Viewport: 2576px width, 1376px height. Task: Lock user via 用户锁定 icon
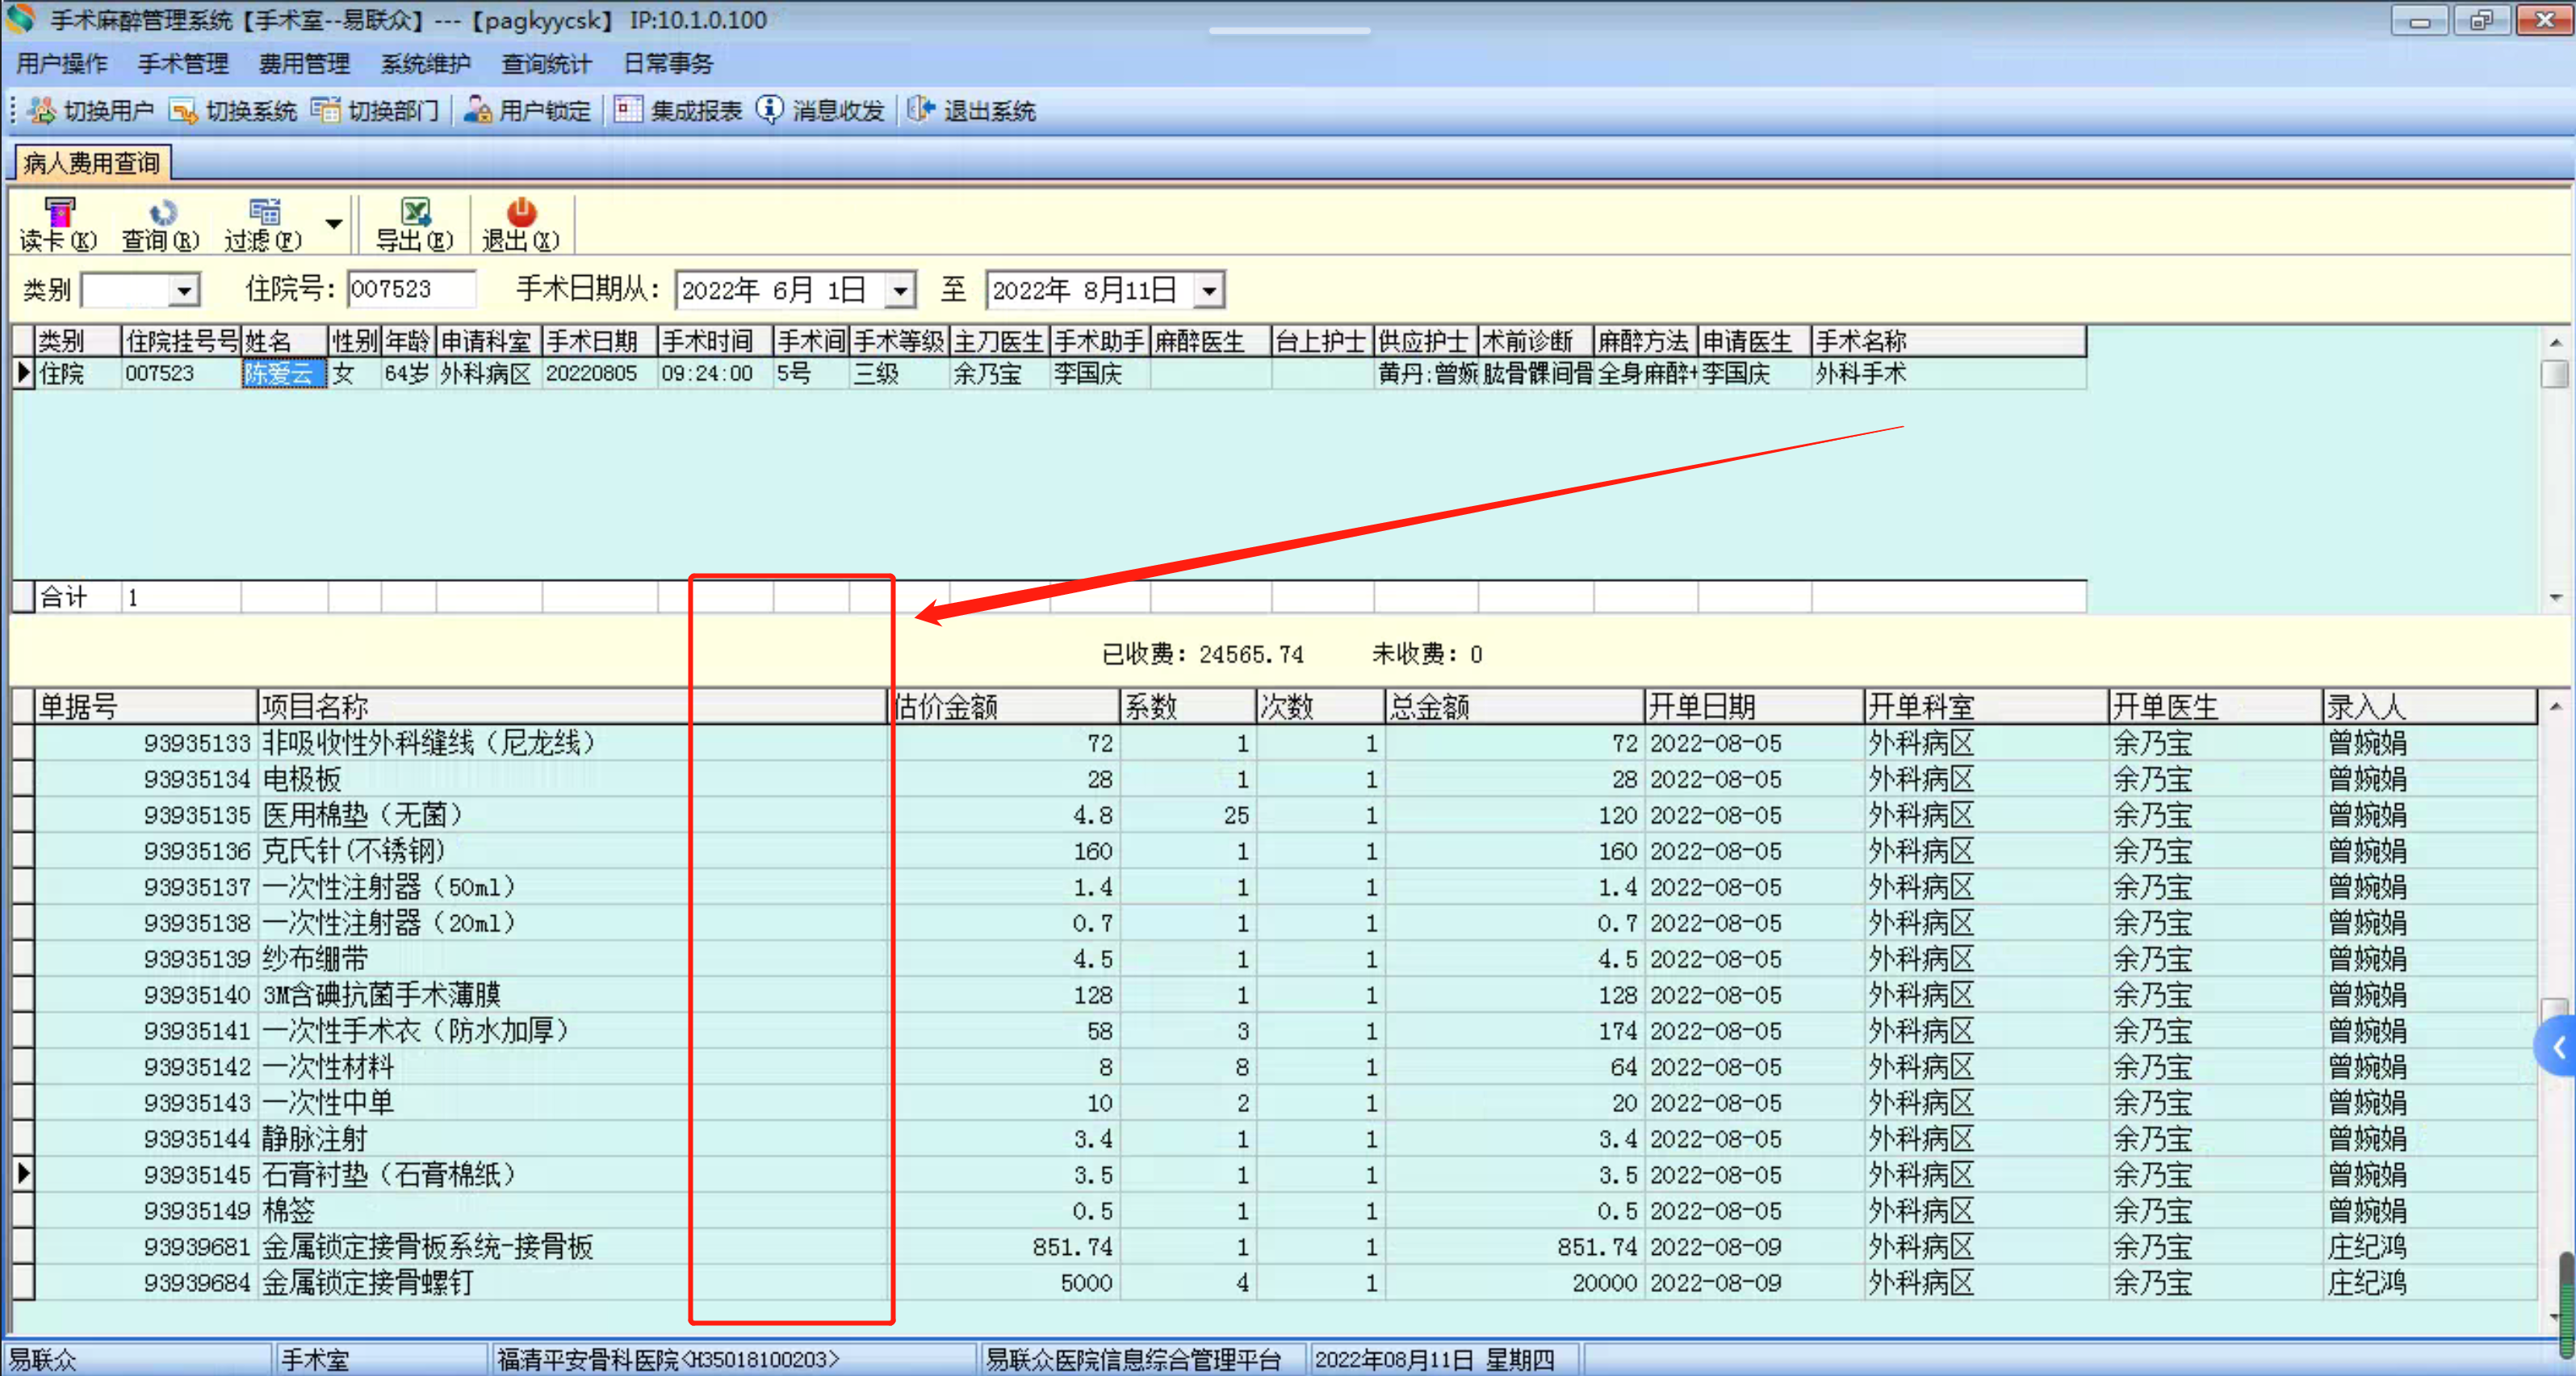point(478,110)
